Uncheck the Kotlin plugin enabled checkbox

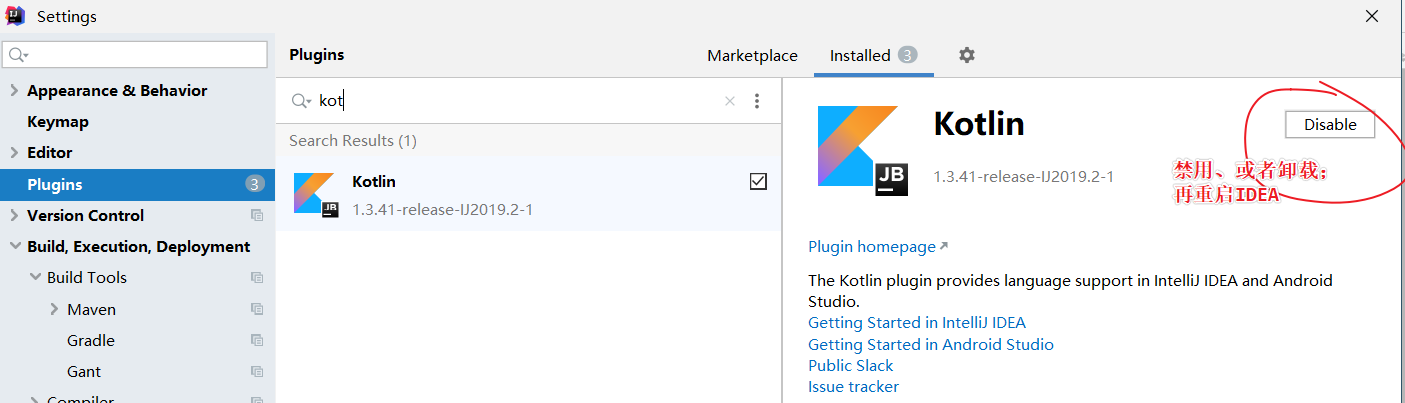point(758,181)
